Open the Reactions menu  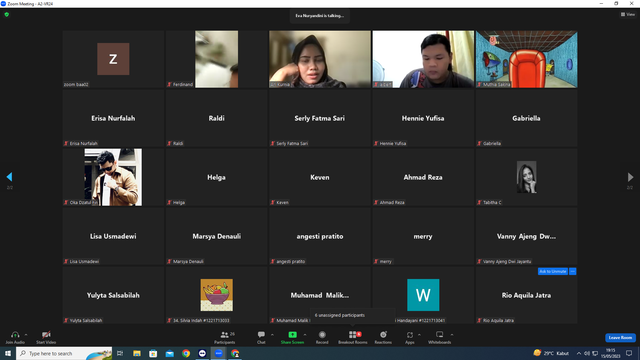pos(383,337)
